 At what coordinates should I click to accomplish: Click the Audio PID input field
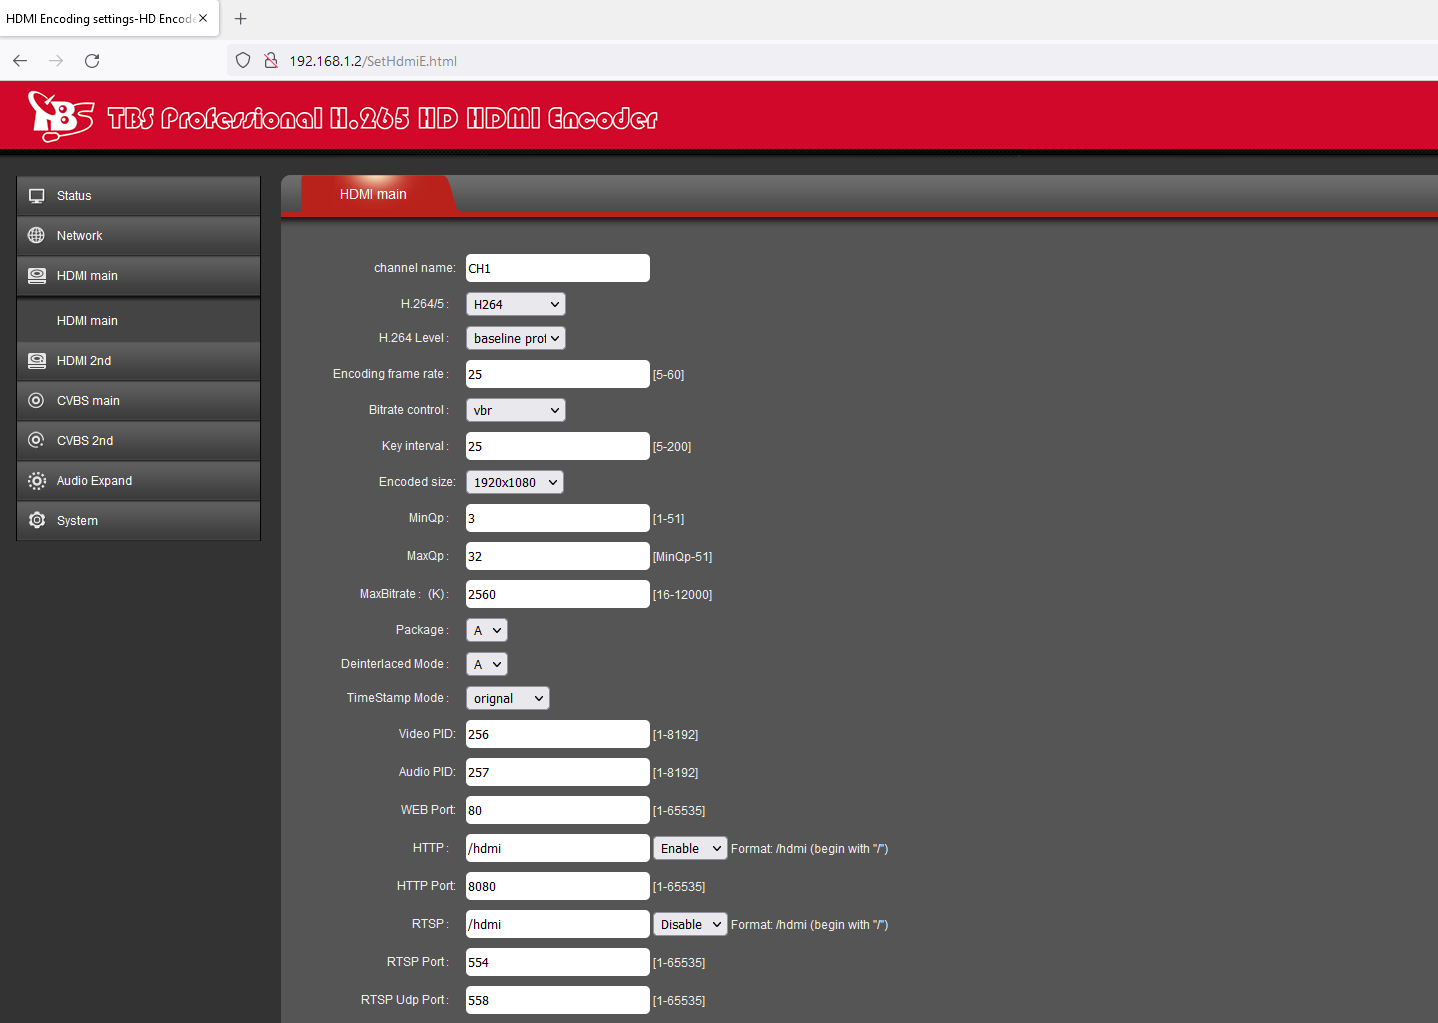[x=558, y=772]
